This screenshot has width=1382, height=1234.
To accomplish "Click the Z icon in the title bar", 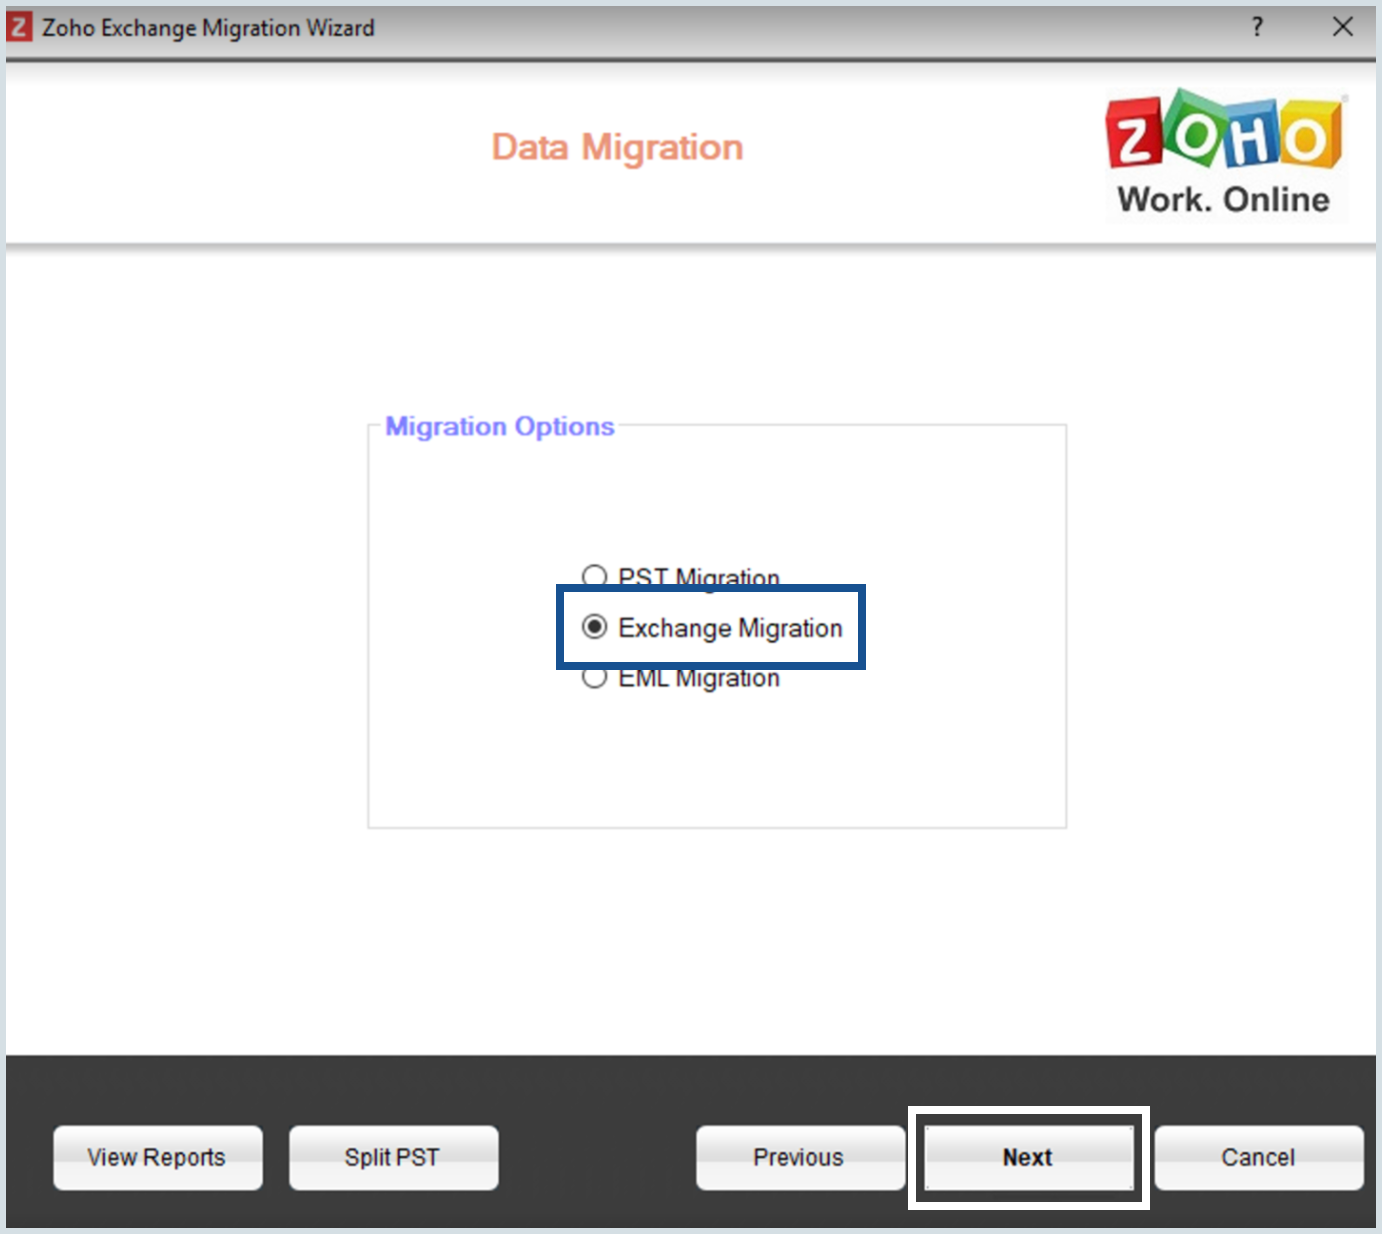I will pyautogui.click(x=18, y=27).
